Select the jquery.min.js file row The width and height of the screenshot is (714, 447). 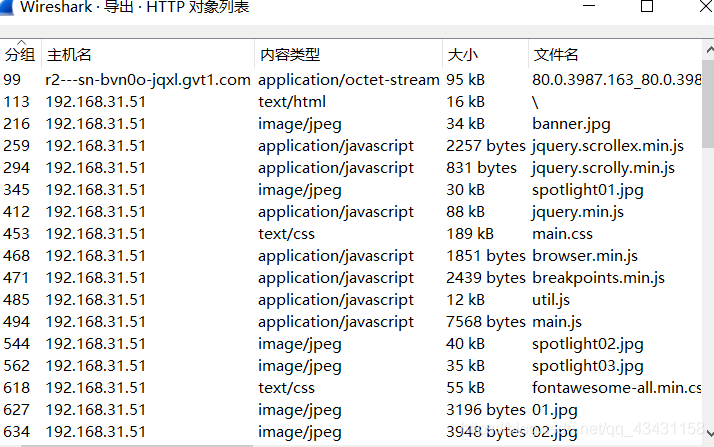[x=351, y=212]
